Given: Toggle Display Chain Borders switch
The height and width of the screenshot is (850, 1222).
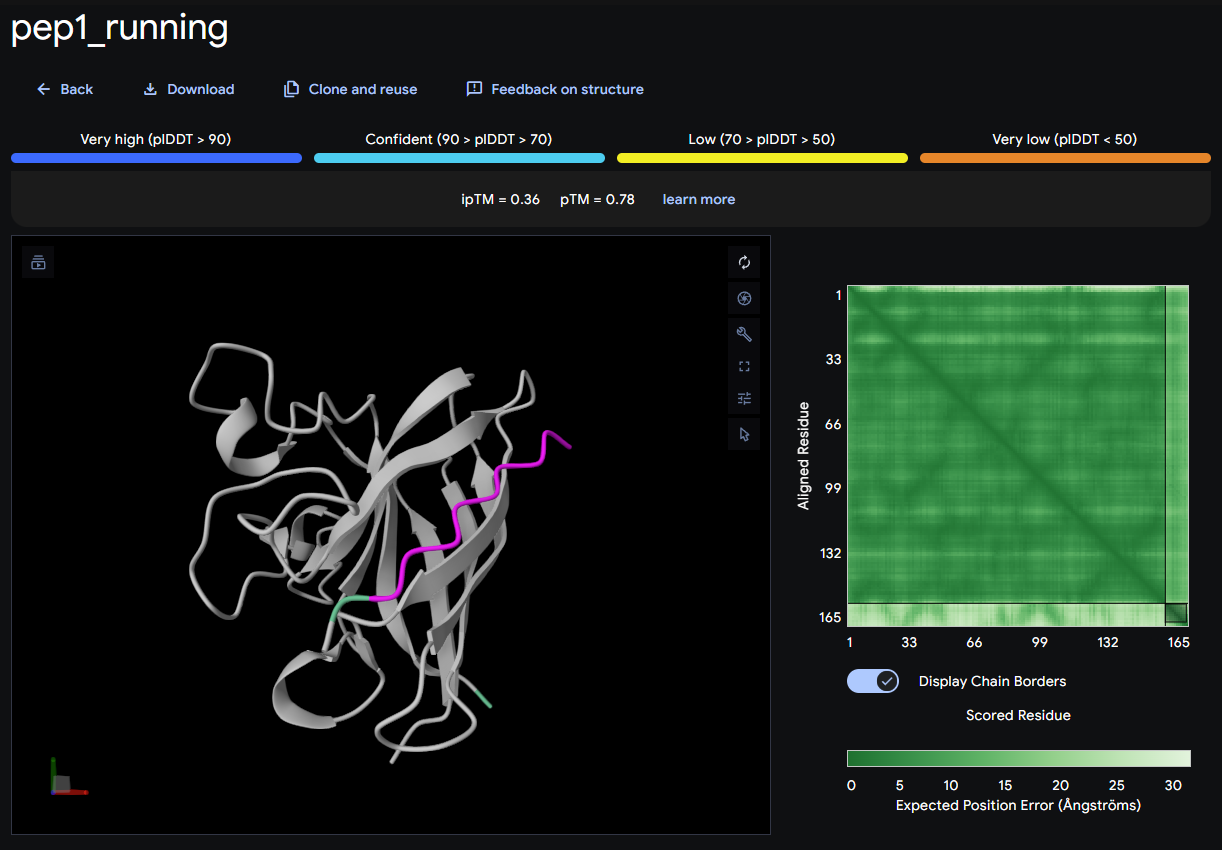Looking at the screenshot, I should click(x=873, y=681).
